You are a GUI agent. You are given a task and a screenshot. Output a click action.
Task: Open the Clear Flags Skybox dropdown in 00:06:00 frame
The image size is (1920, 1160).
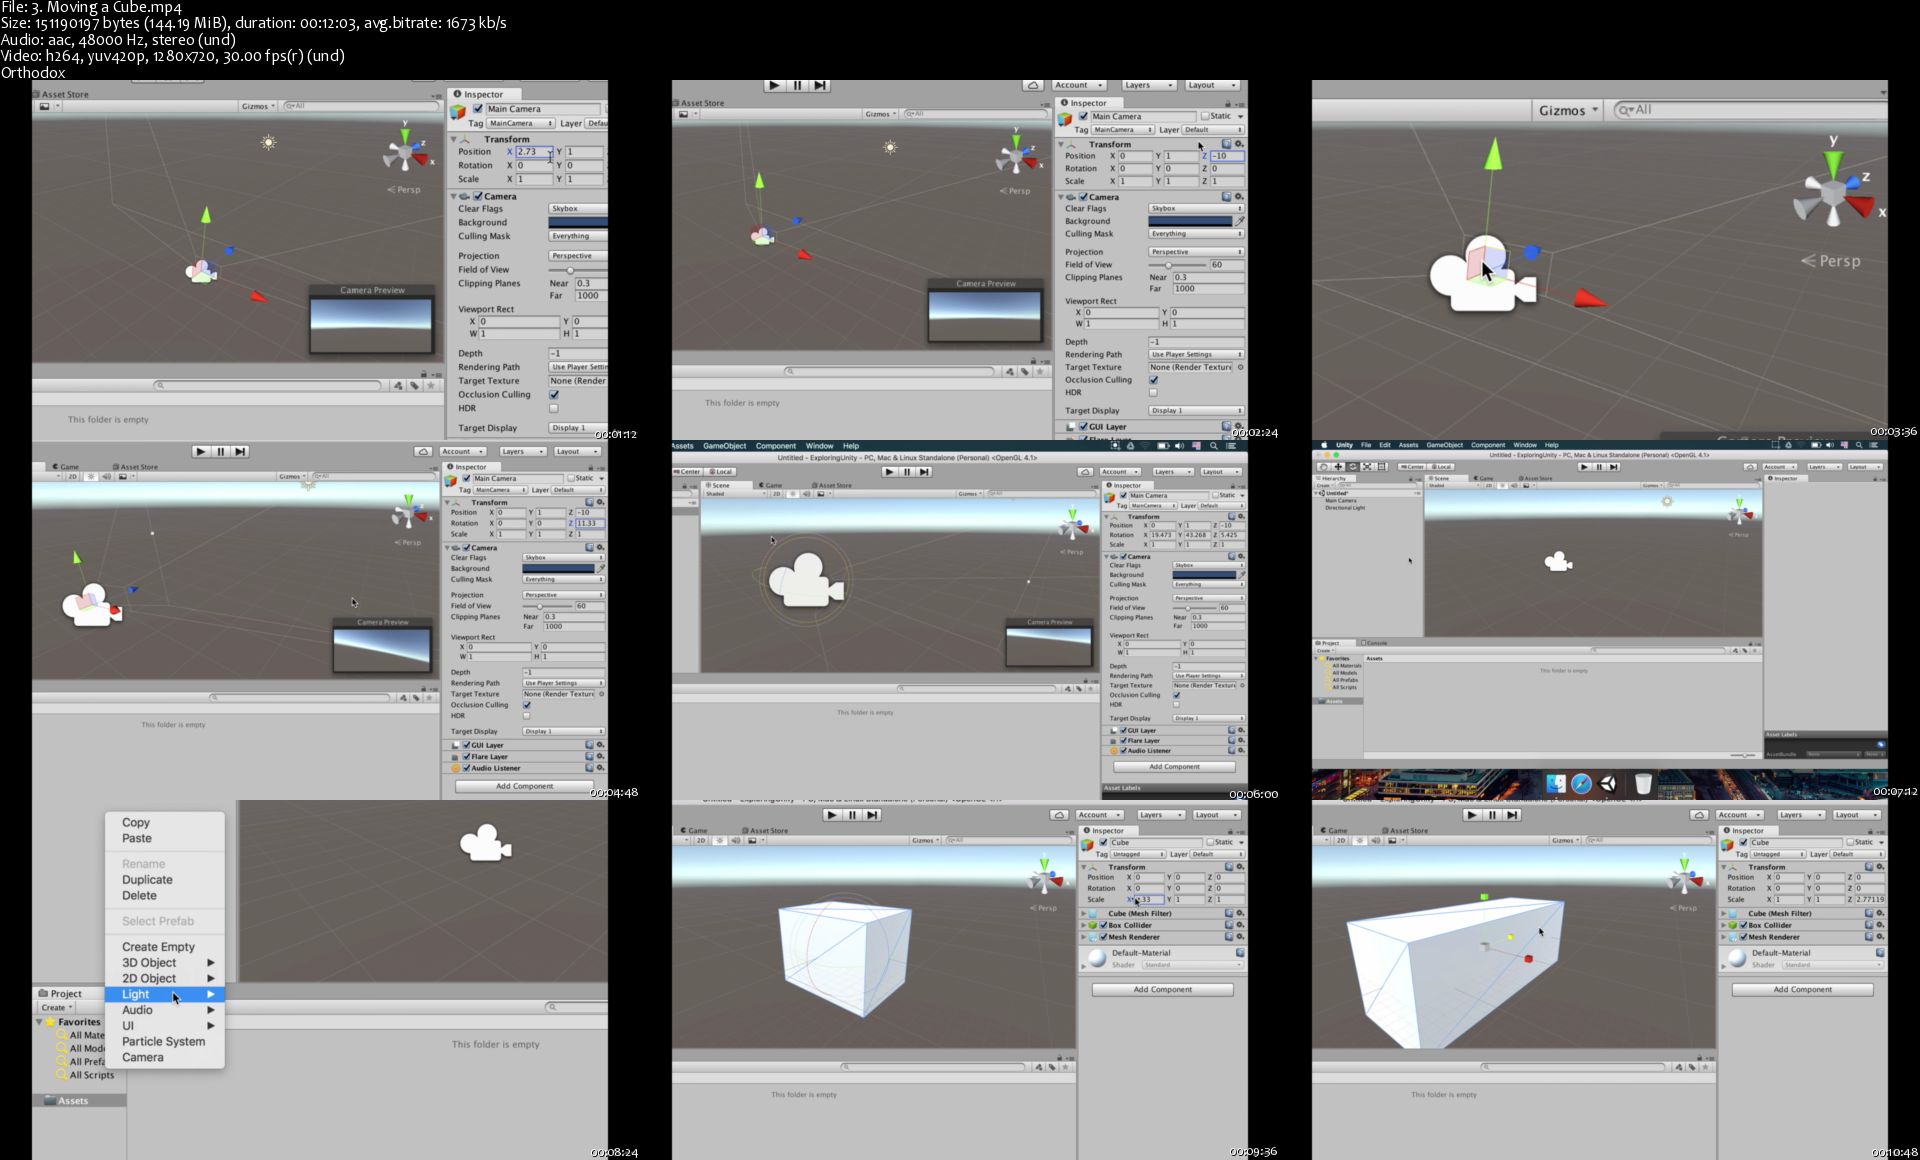(1208, 565)
